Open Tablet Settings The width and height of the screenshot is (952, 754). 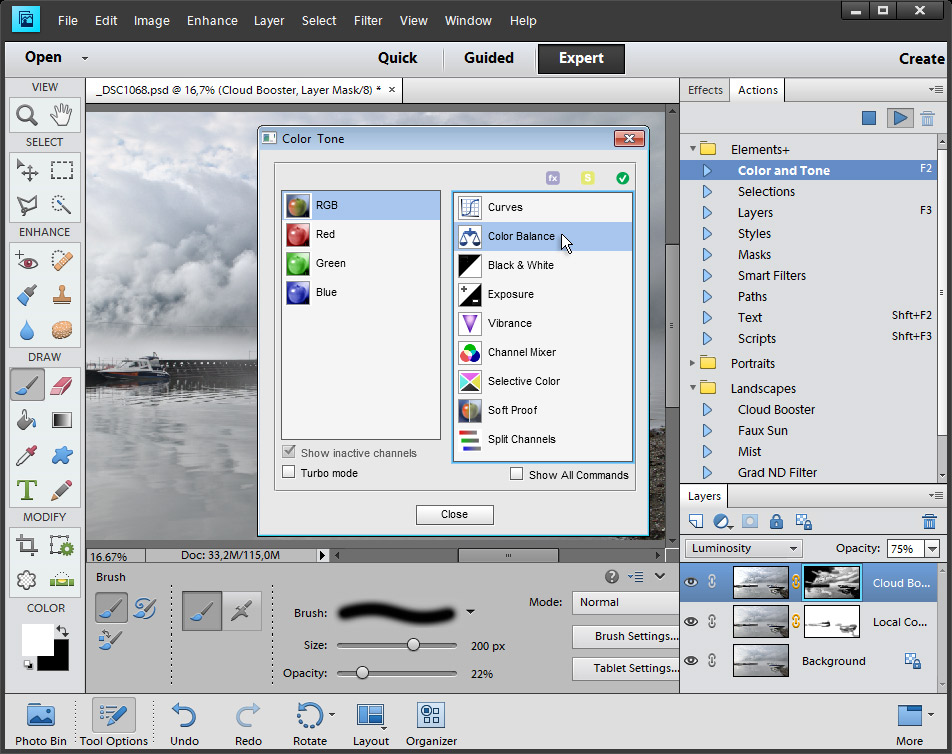coord(626,668)
